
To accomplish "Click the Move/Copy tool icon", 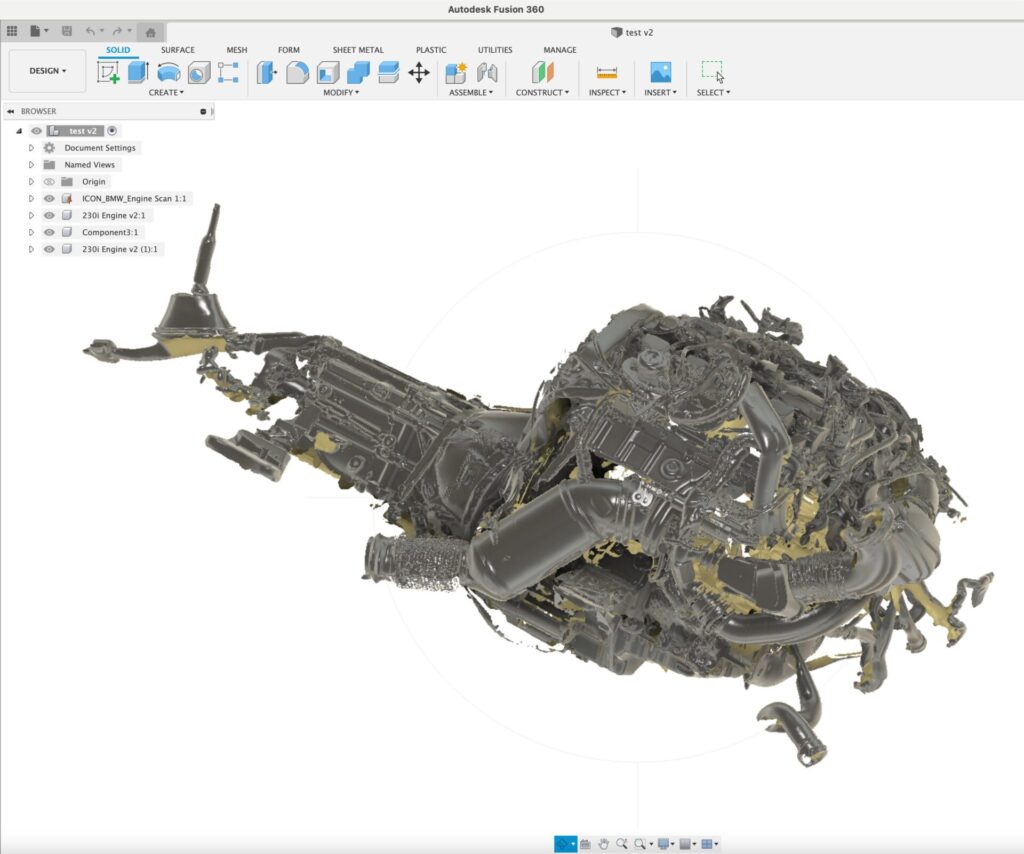I will [420, 71].
